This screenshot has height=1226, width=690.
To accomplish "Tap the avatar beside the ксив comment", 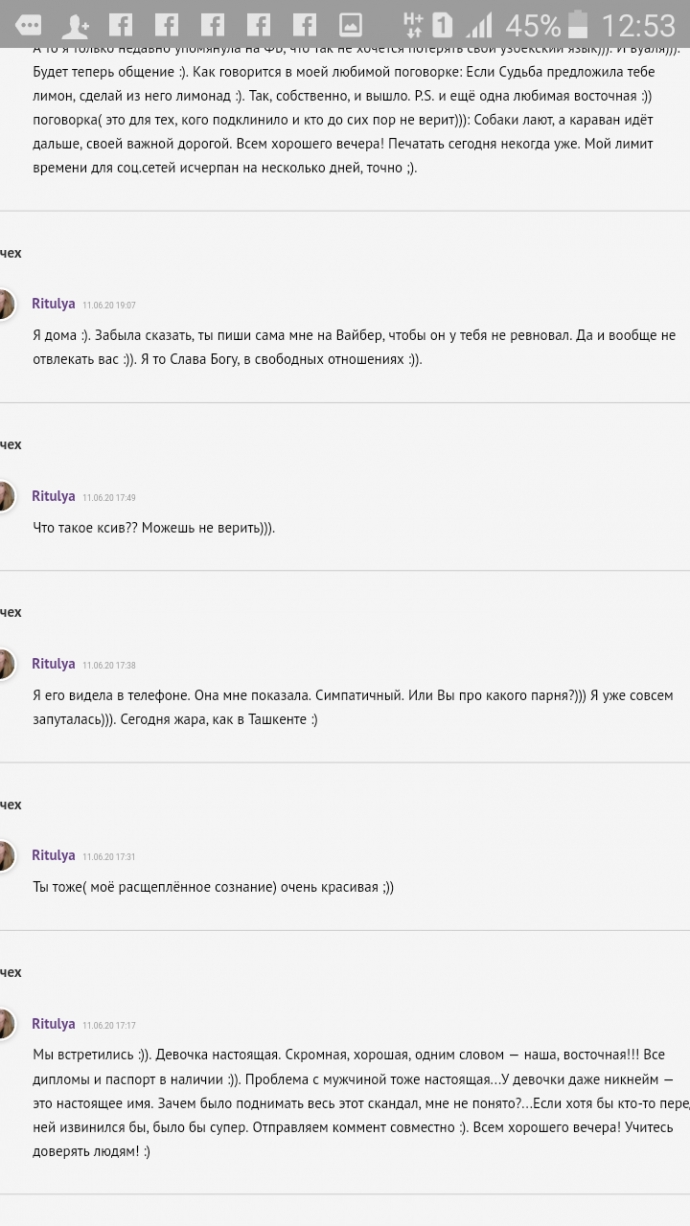I will [6, 496].
